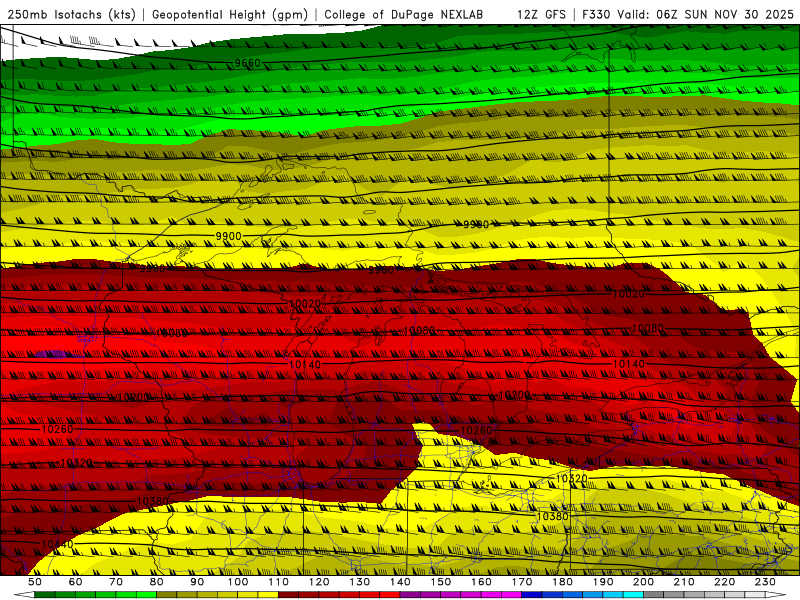Click the 50 knot scale label
The image size is (800, 600).
(x=35, y=582)
